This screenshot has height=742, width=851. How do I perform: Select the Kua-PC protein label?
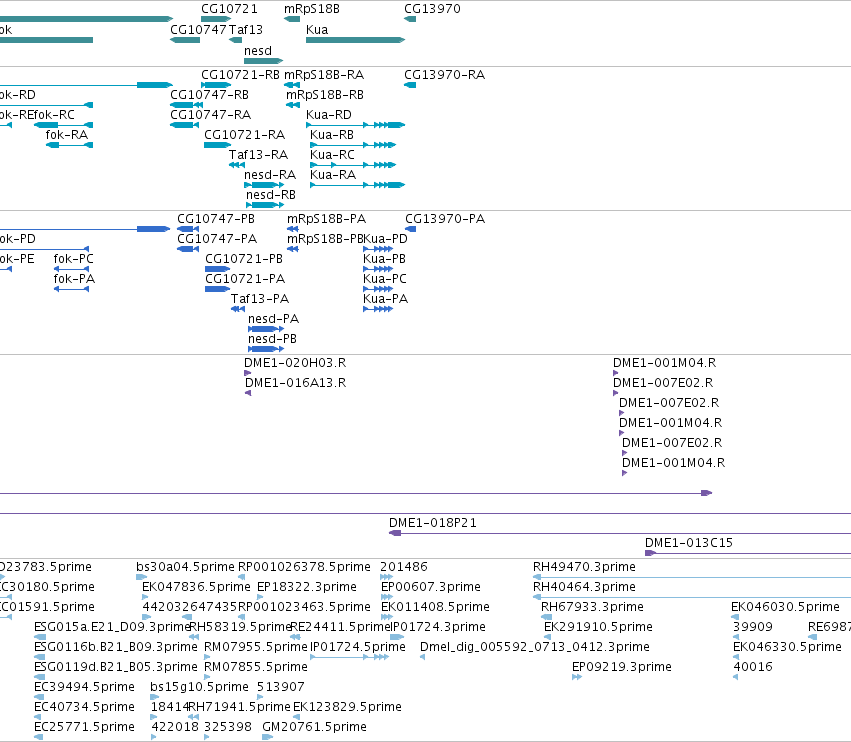pyautogui.click(x=385, y=279)
